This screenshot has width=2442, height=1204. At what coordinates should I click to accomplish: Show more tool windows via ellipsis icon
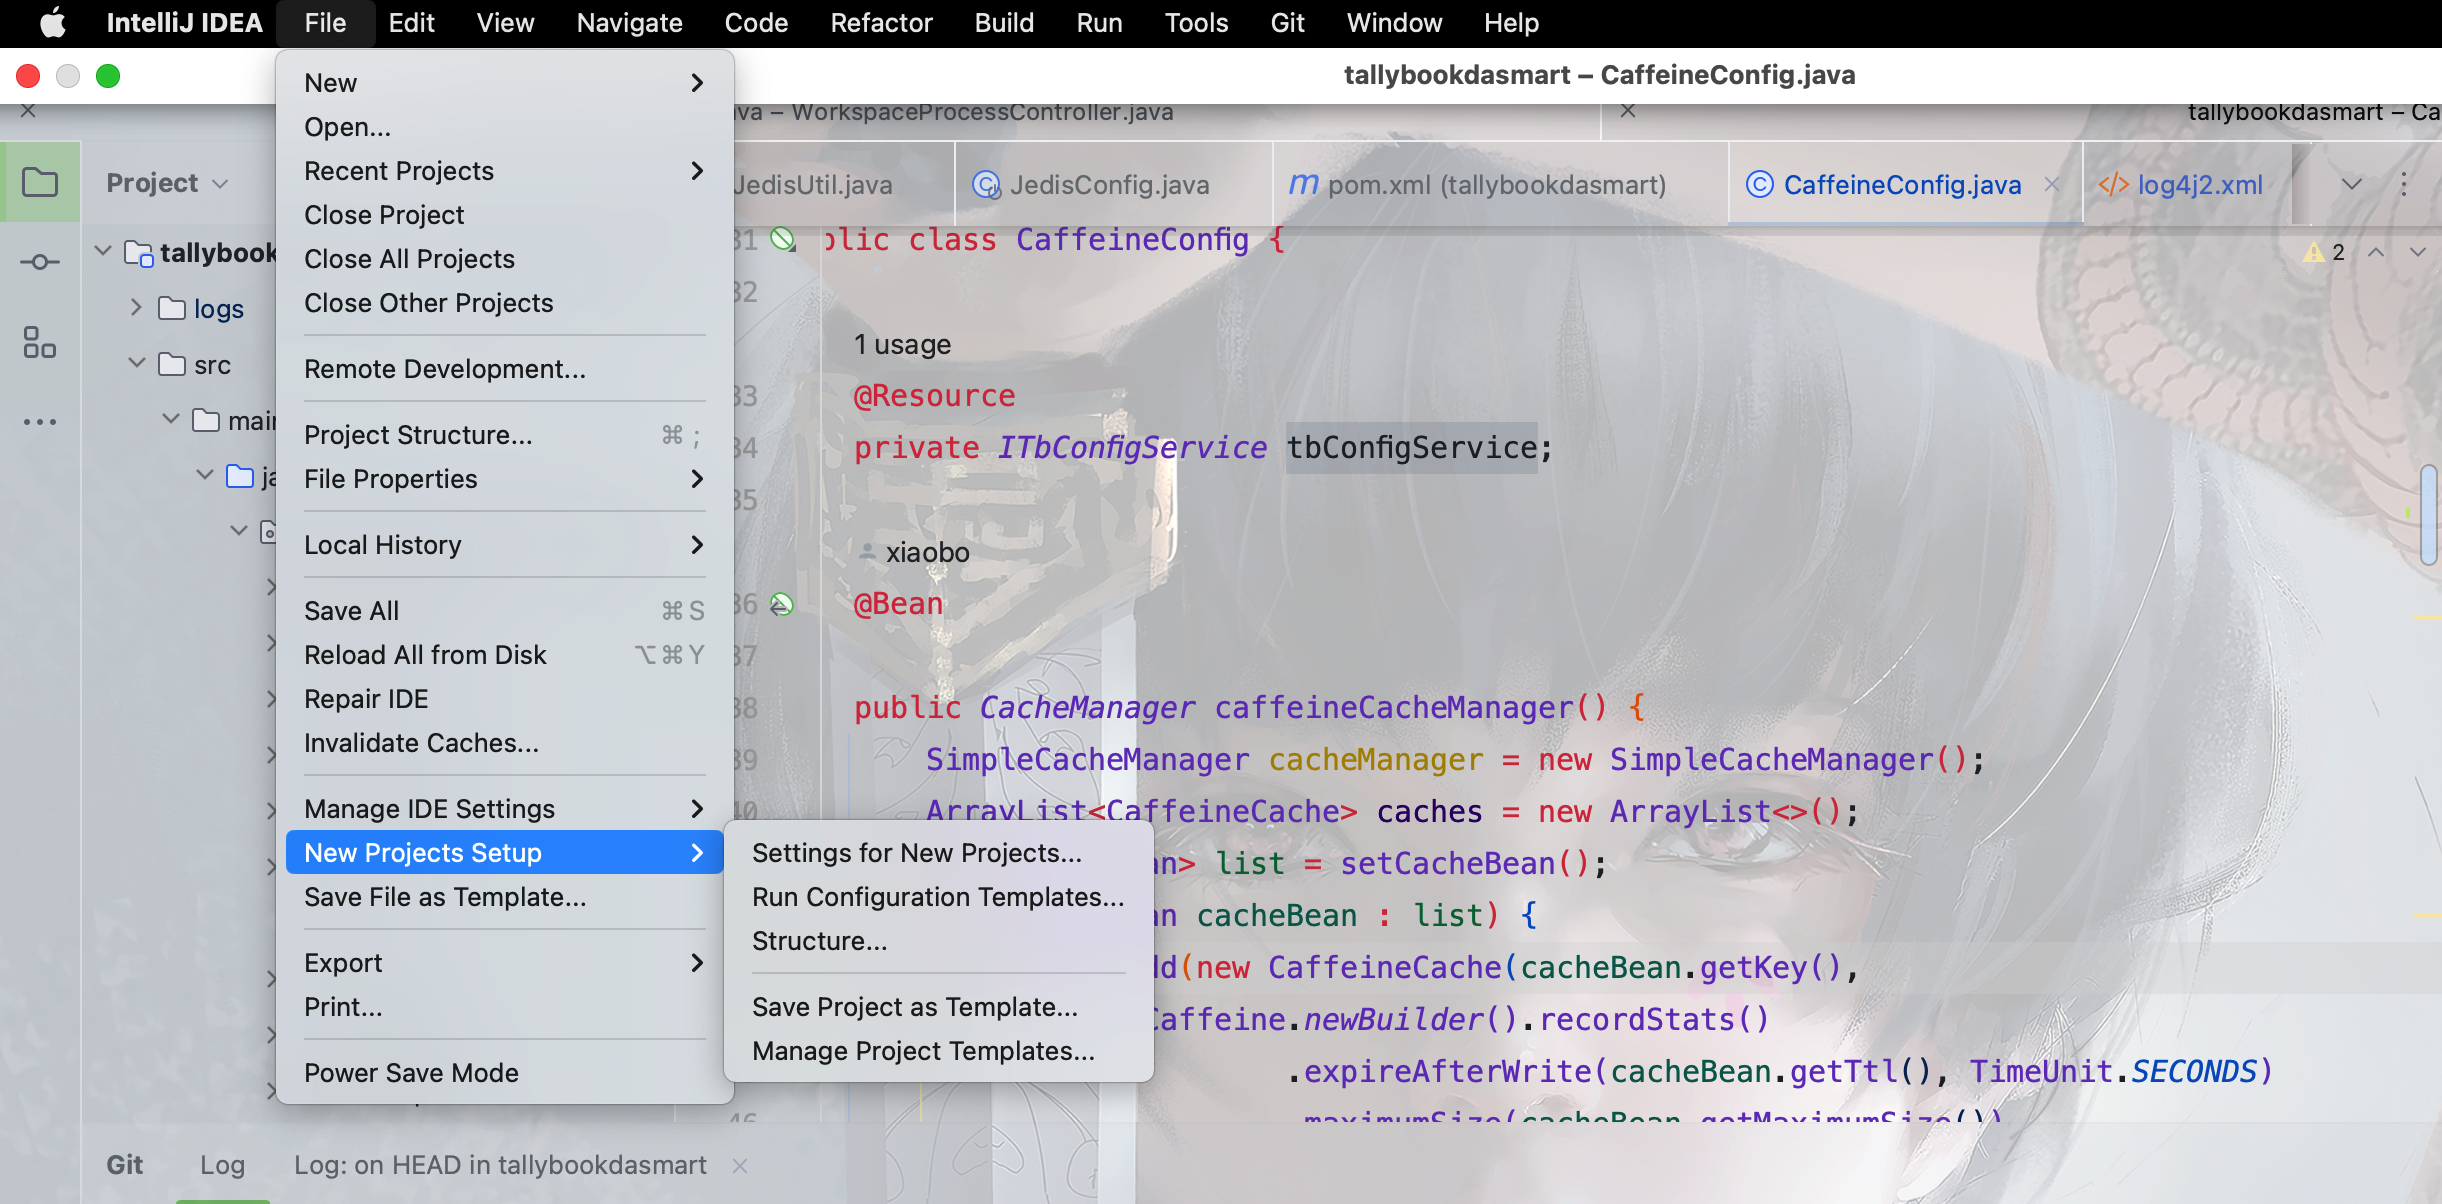(x=40, y=422)
